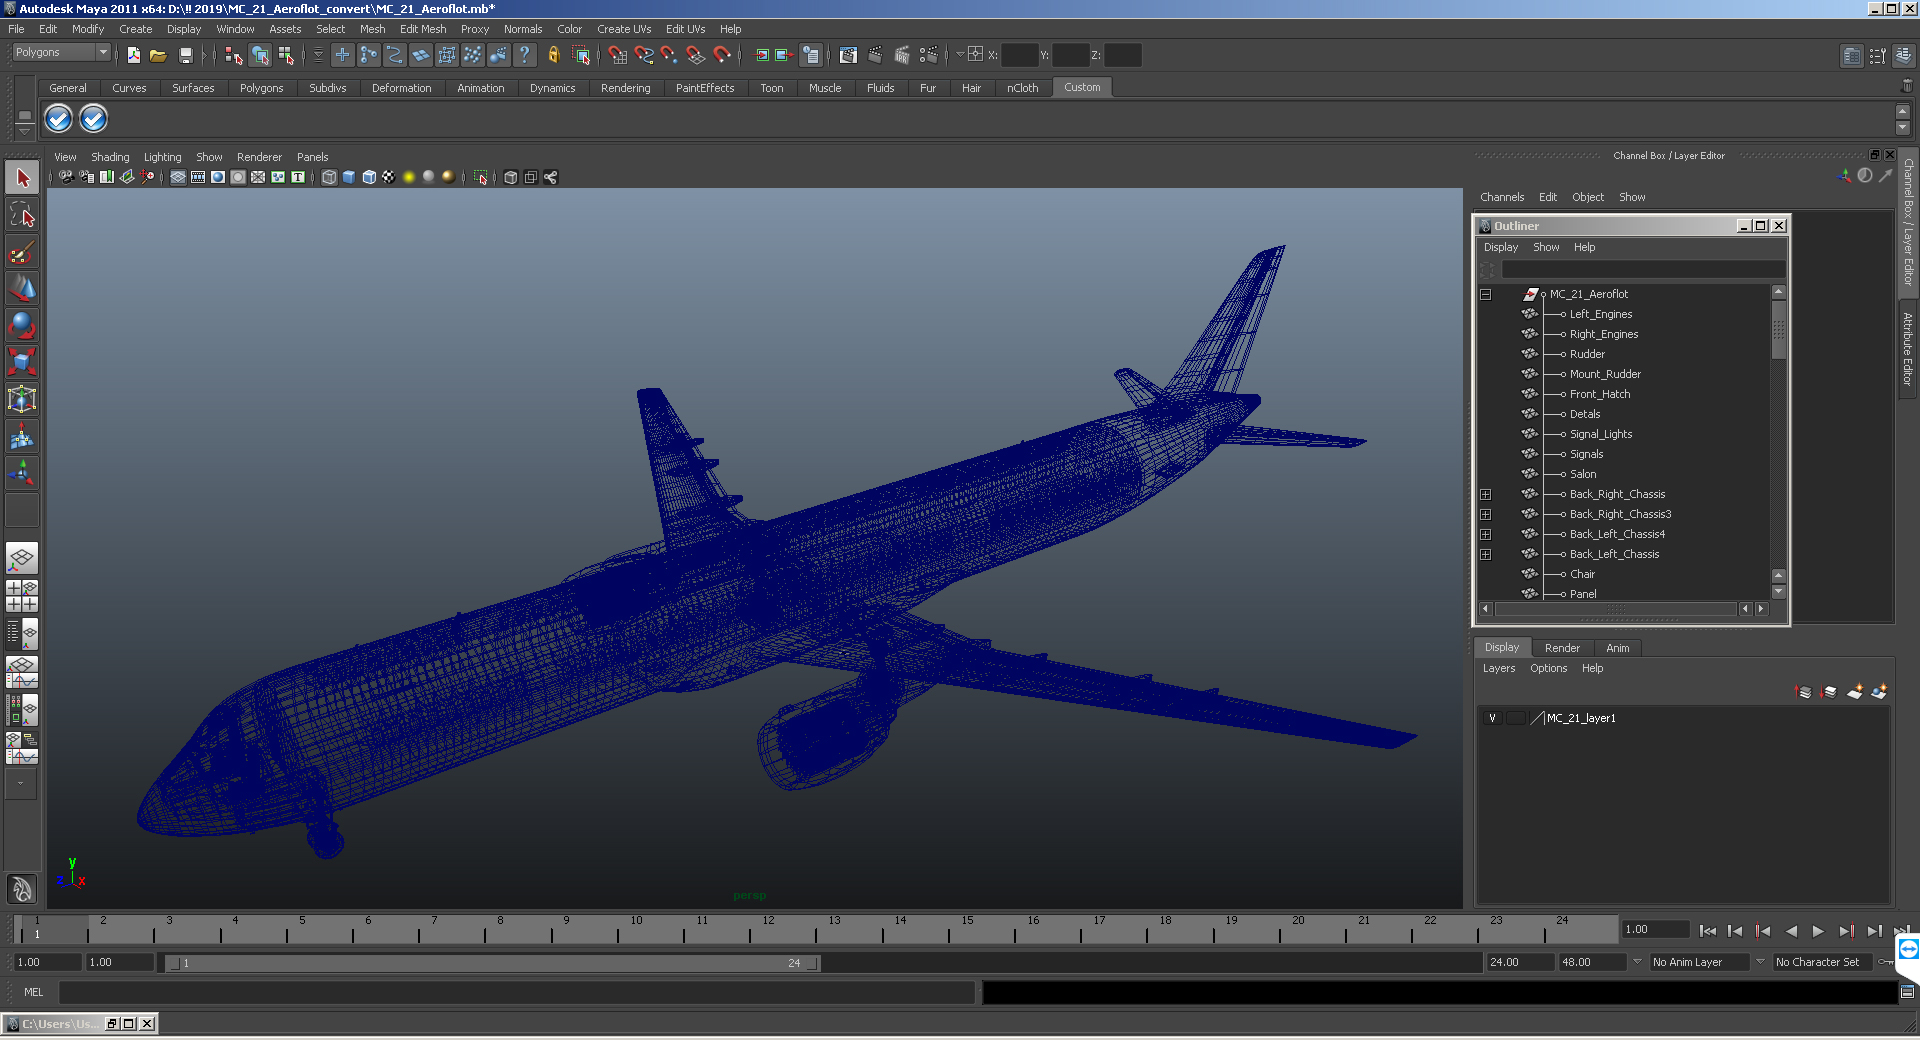Click the first checkmark shelf button
This screenshot has height=1040, width=1920.
coord(59,119)
